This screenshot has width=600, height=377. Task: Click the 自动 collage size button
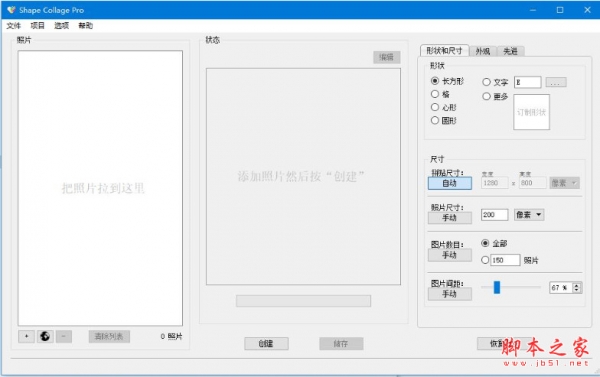pos(450,183)
